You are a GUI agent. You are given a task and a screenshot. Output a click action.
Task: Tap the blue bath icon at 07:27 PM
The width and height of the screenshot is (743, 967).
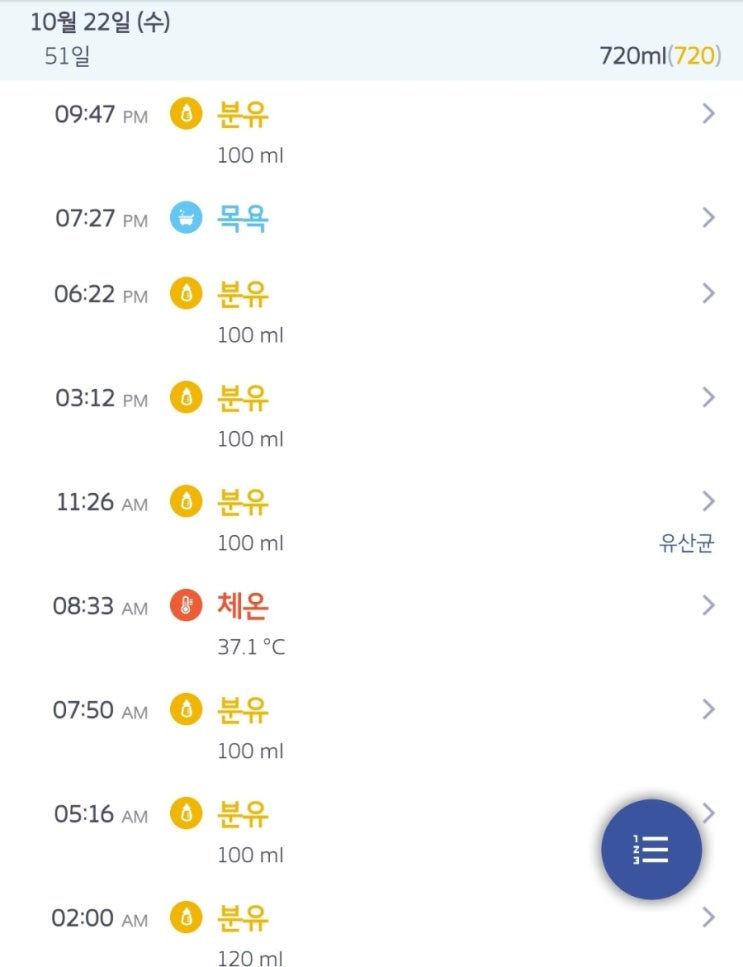tap(186, 218)
